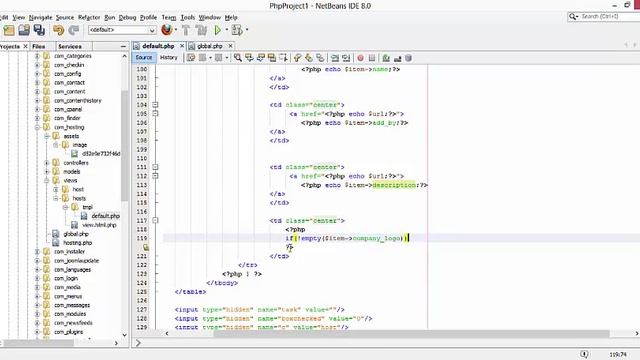Click the Shift Line Left icon

tap(335, 58)
